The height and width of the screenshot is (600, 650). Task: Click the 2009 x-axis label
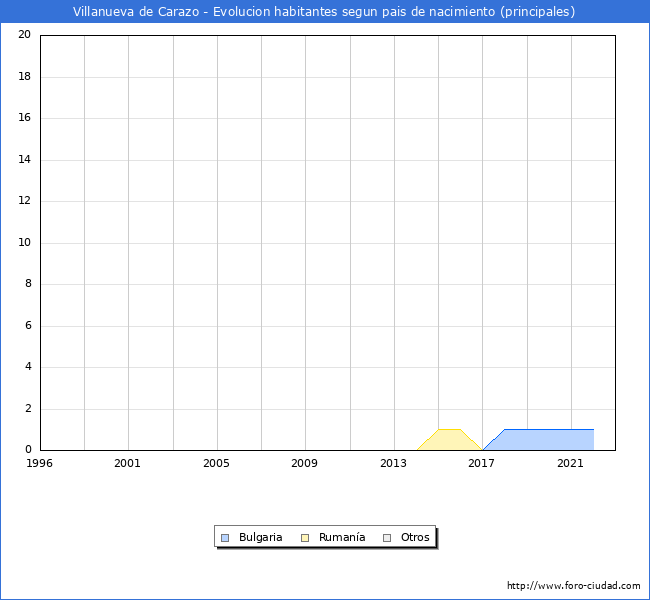(x=304, y=463)
